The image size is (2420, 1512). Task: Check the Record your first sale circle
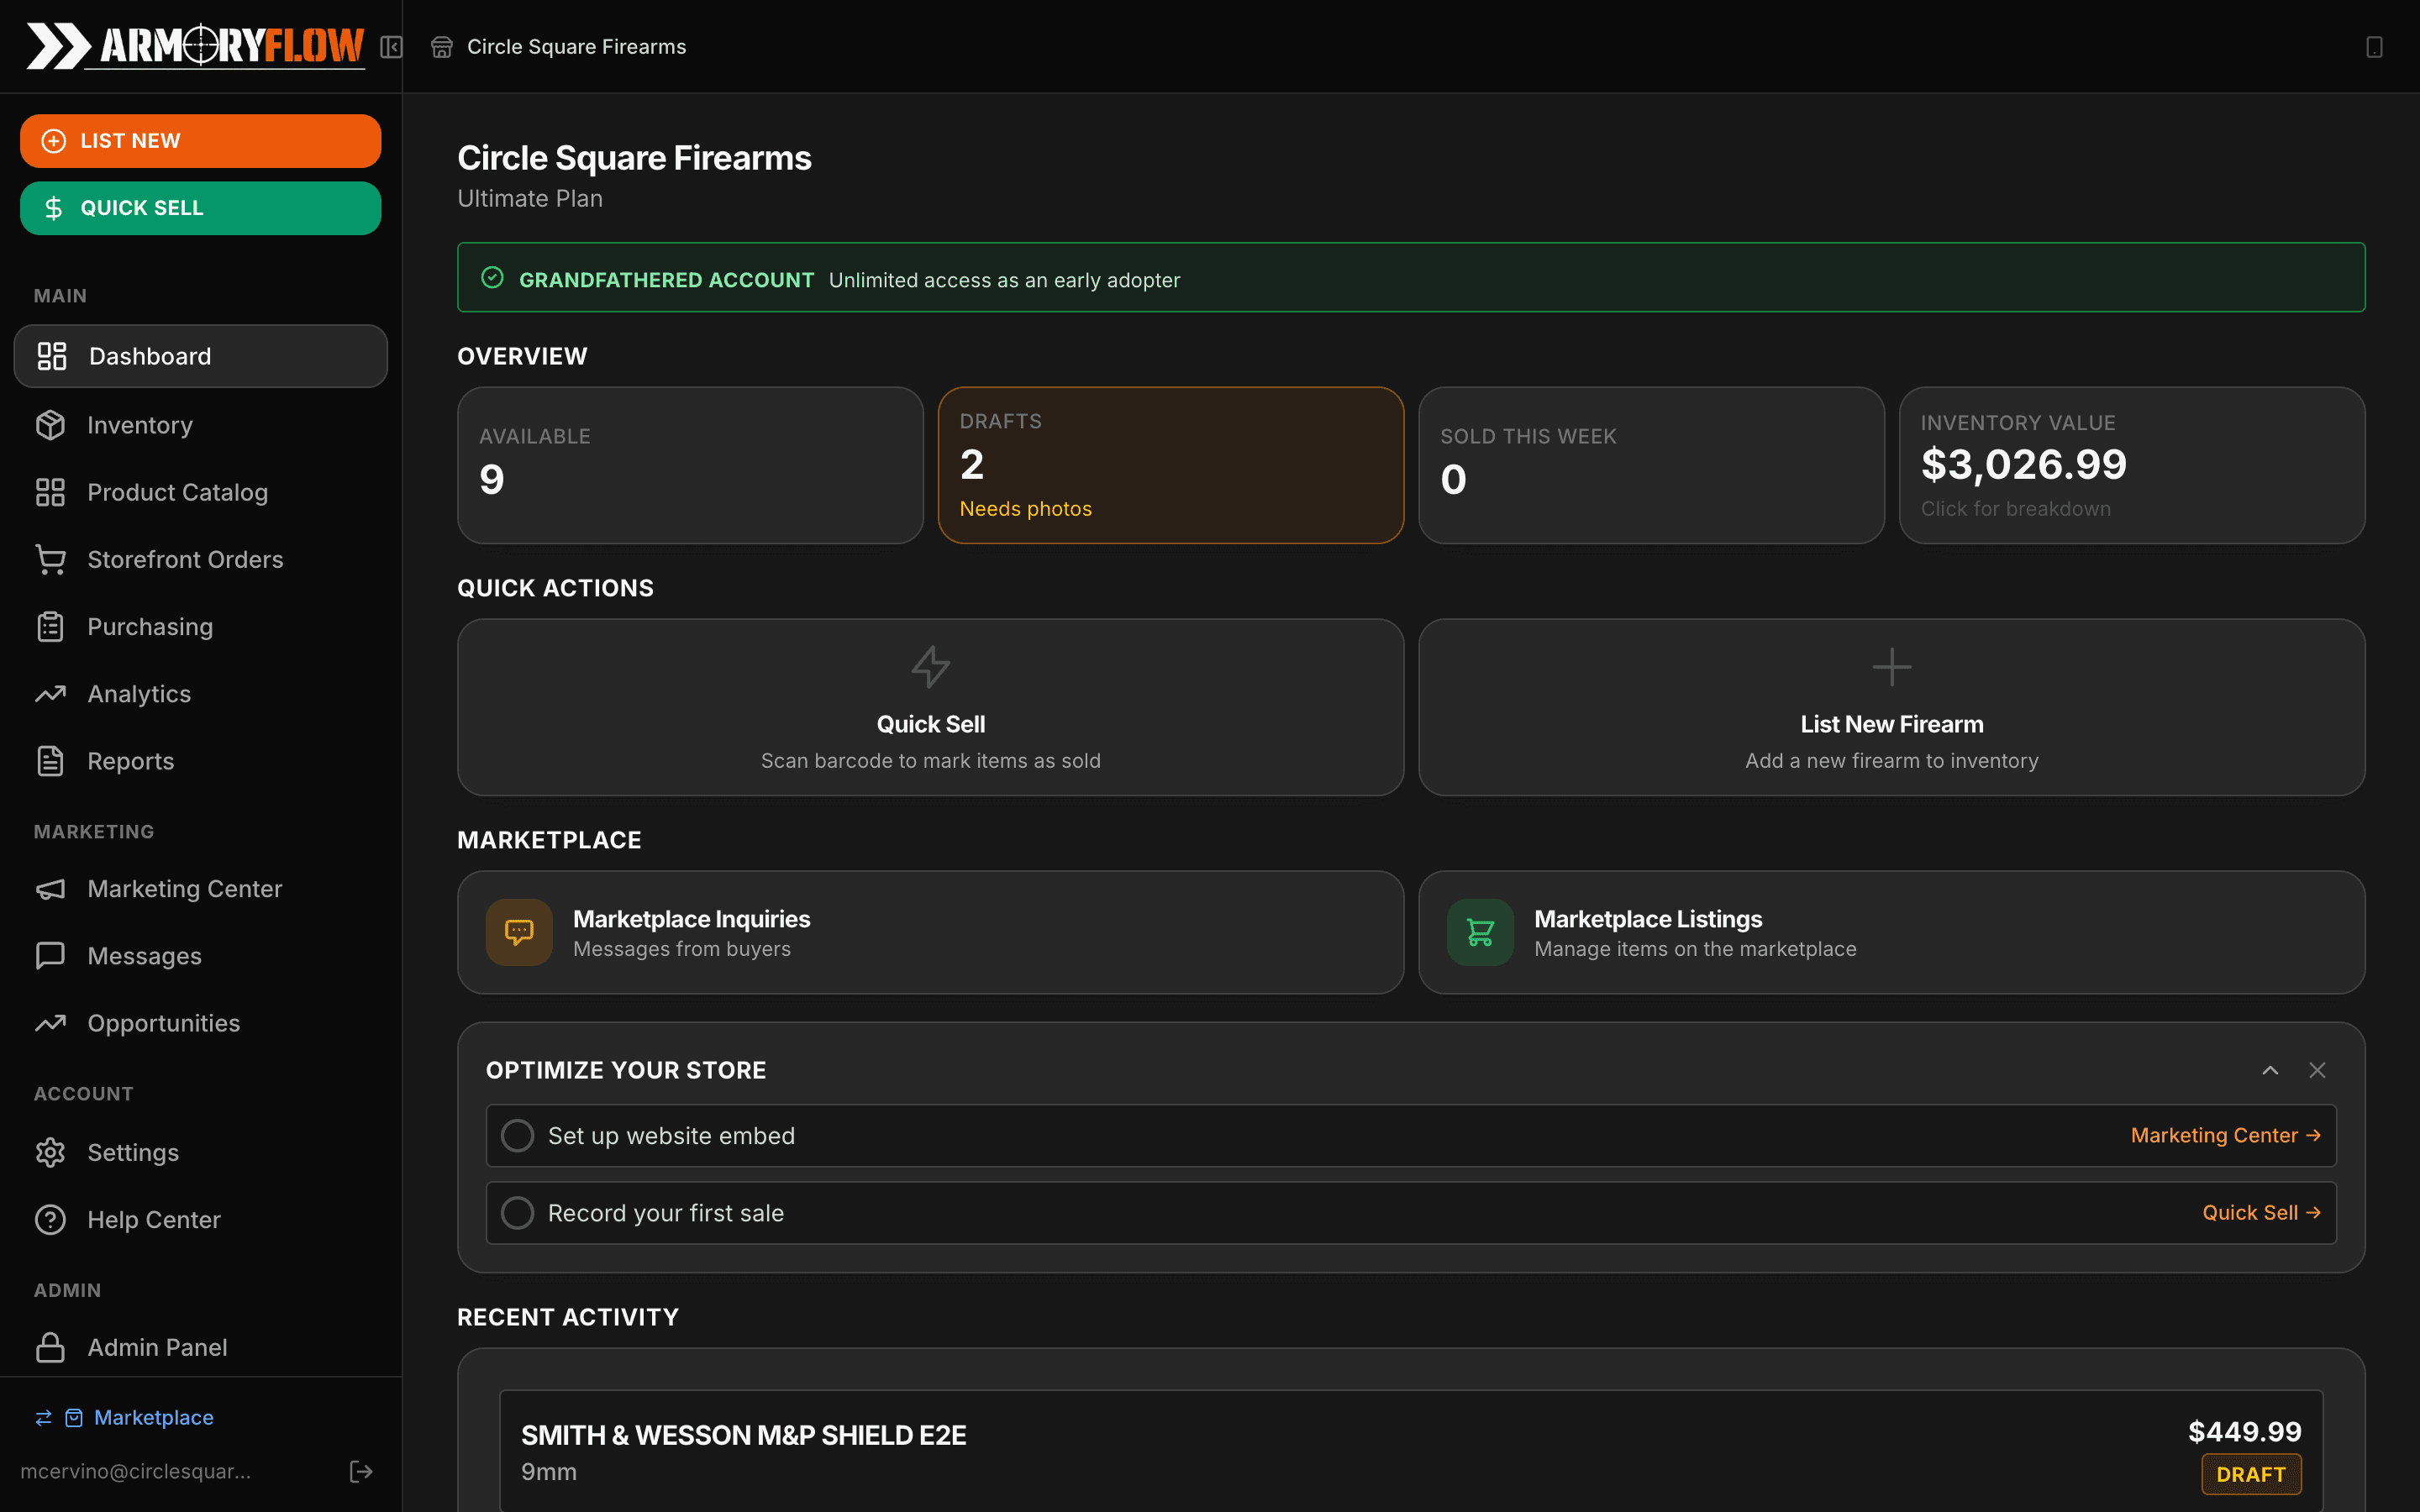[x=518, y=1212]
